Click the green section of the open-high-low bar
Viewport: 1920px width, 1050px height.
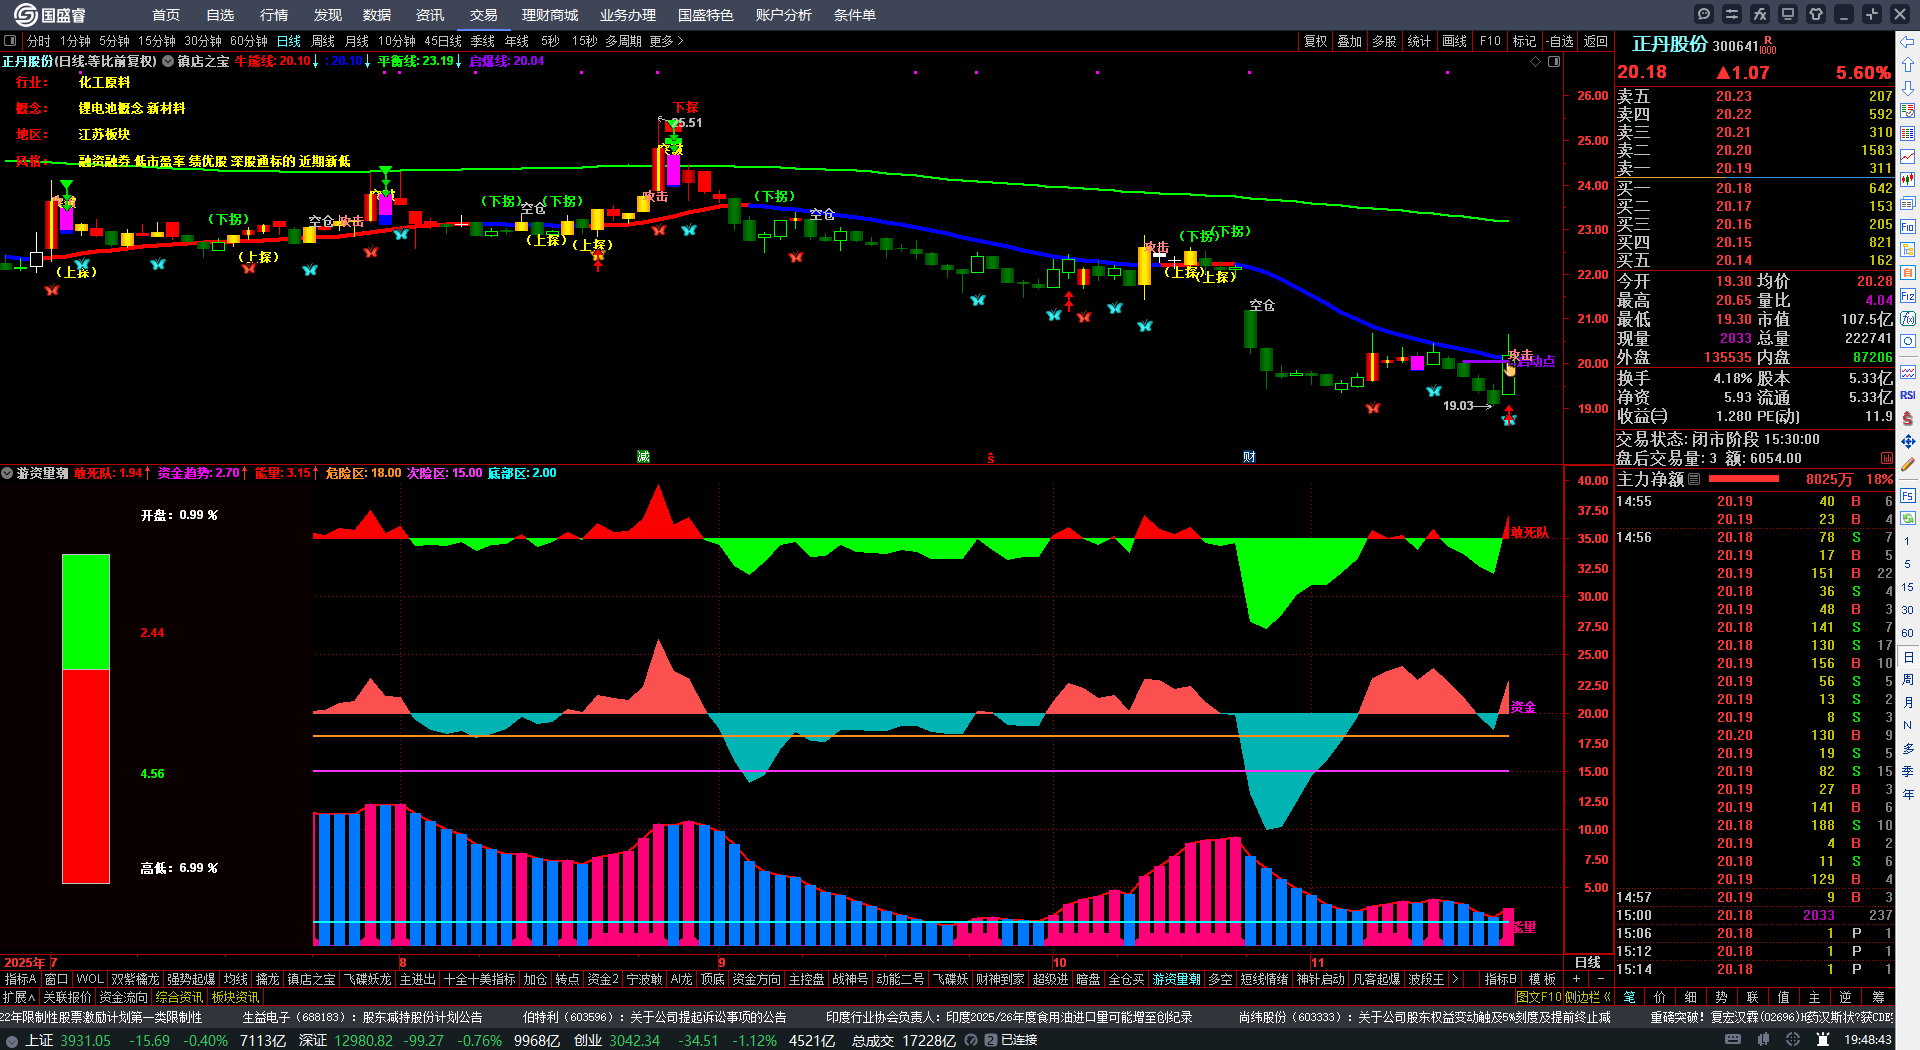(x=86, y=612)
